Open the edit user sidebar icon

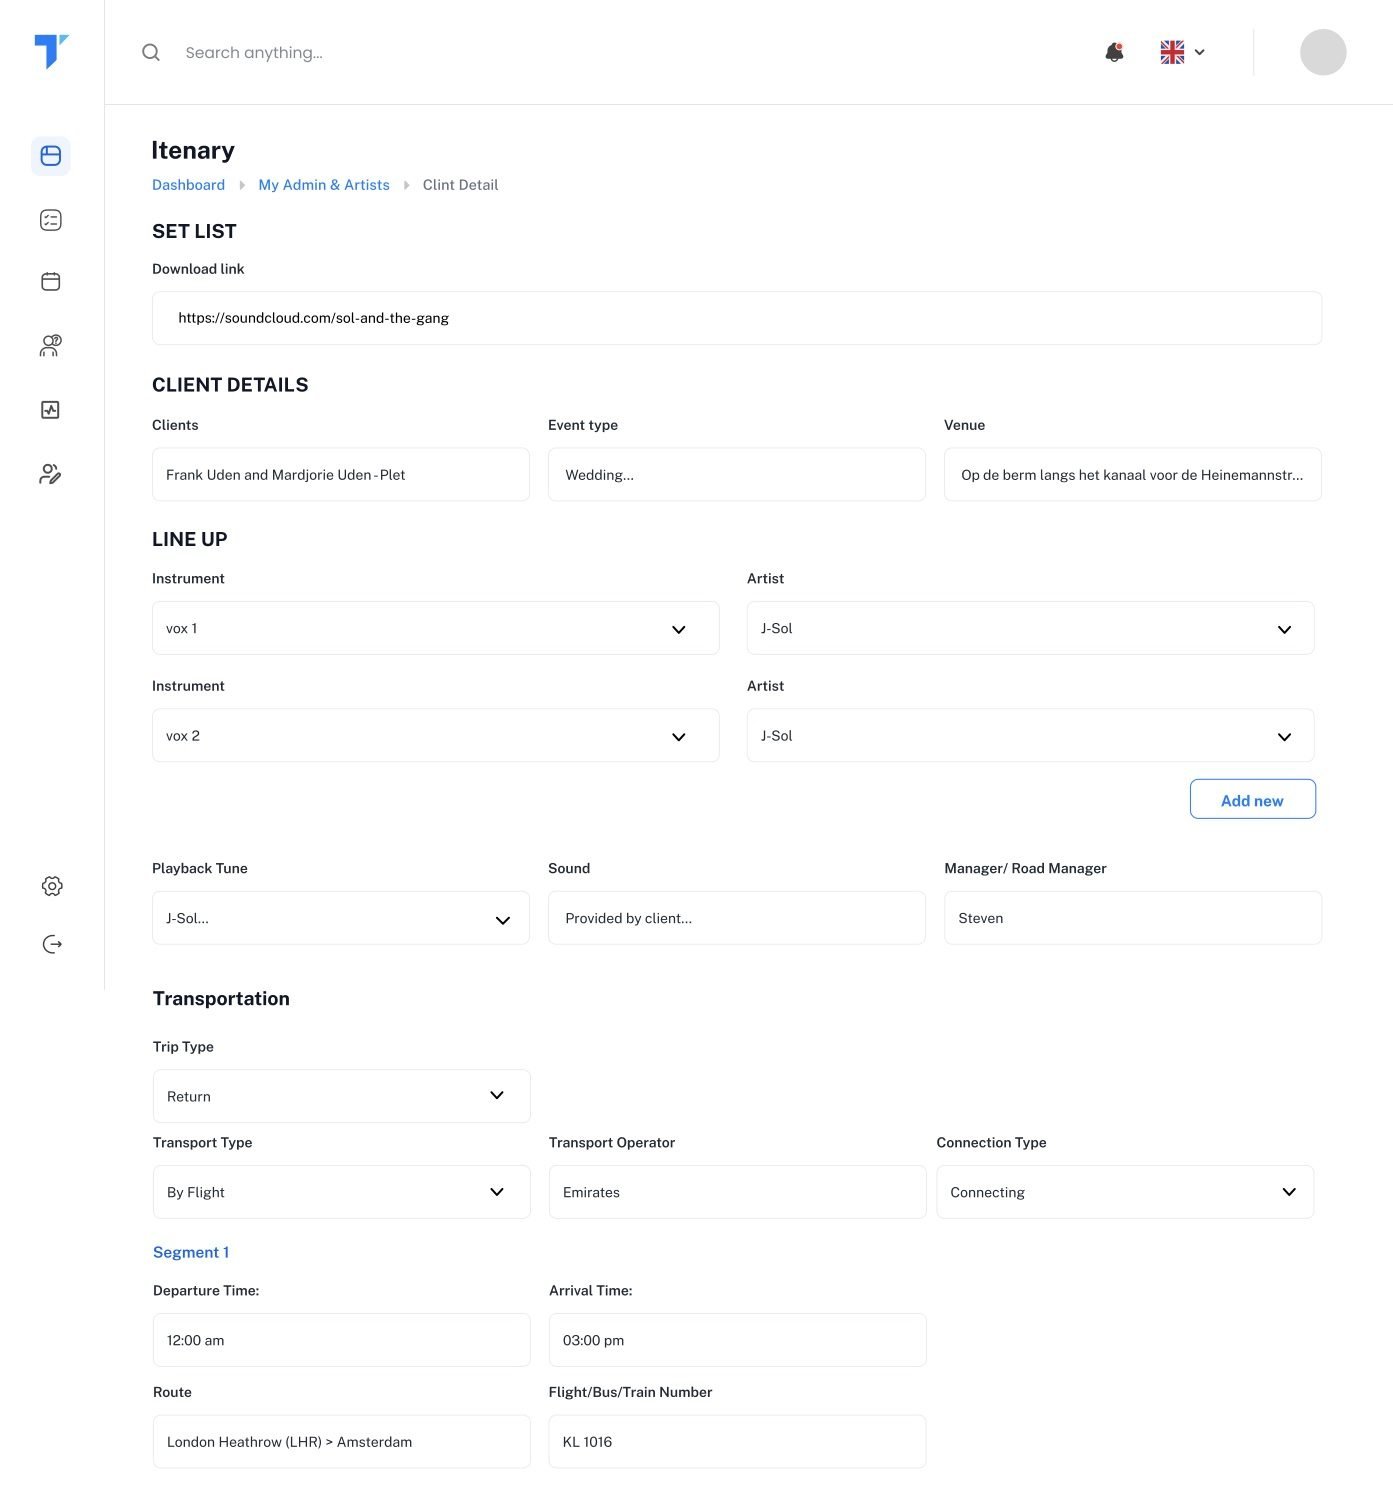[51, 474]
